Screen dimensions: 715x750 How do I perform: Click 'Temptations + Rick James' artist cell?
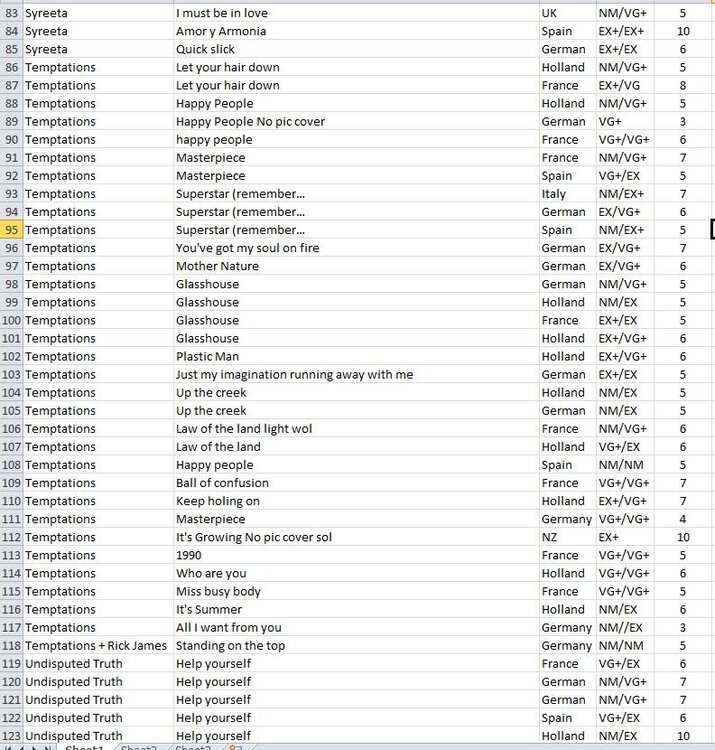tap(98, 646)
